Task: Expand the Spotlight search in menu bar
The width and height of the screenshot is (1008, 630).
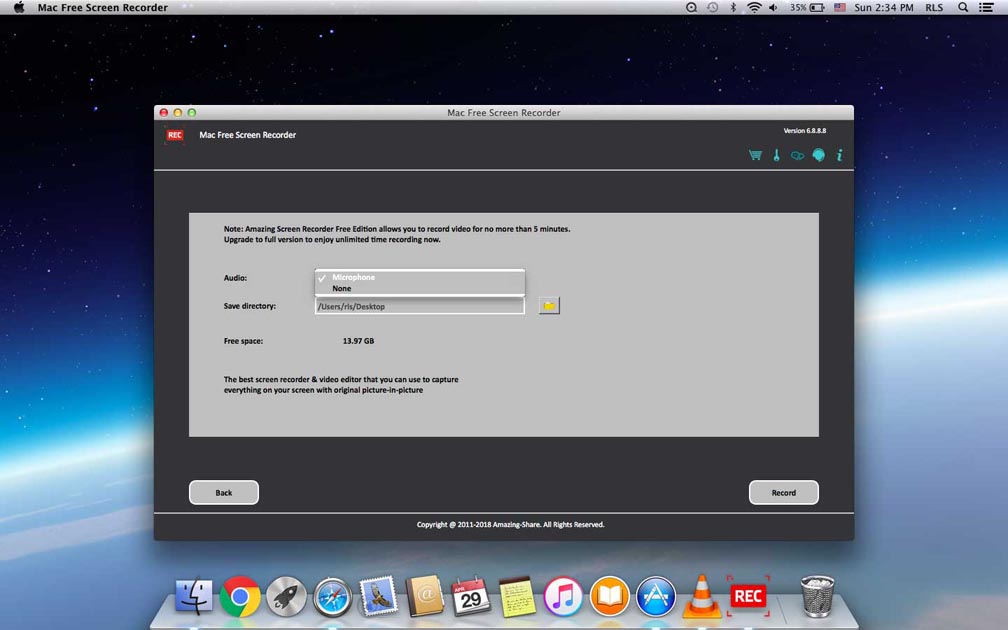Action: pyautogui.click(x=961, y=7)
